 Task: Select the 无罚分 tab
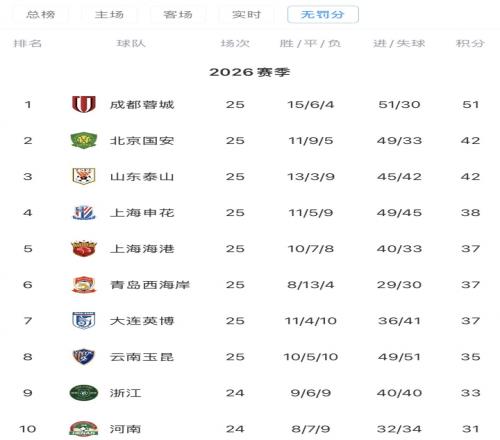323,15
